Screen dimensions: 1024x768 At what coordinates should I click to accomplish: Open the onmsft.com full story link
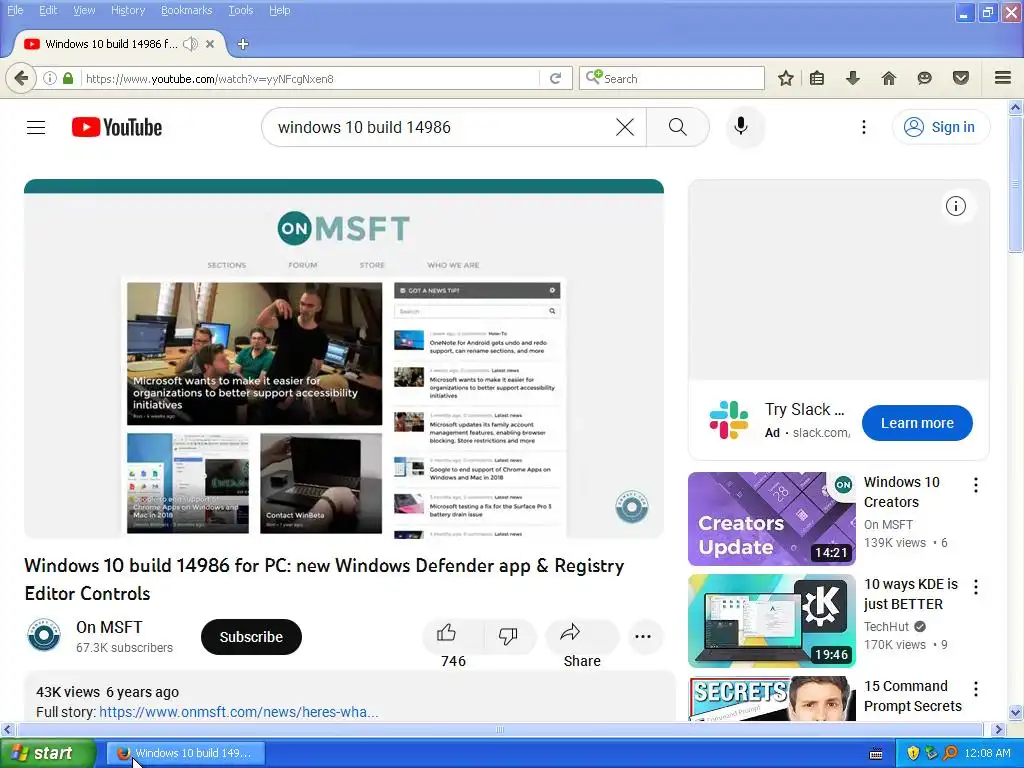(238, 712)
